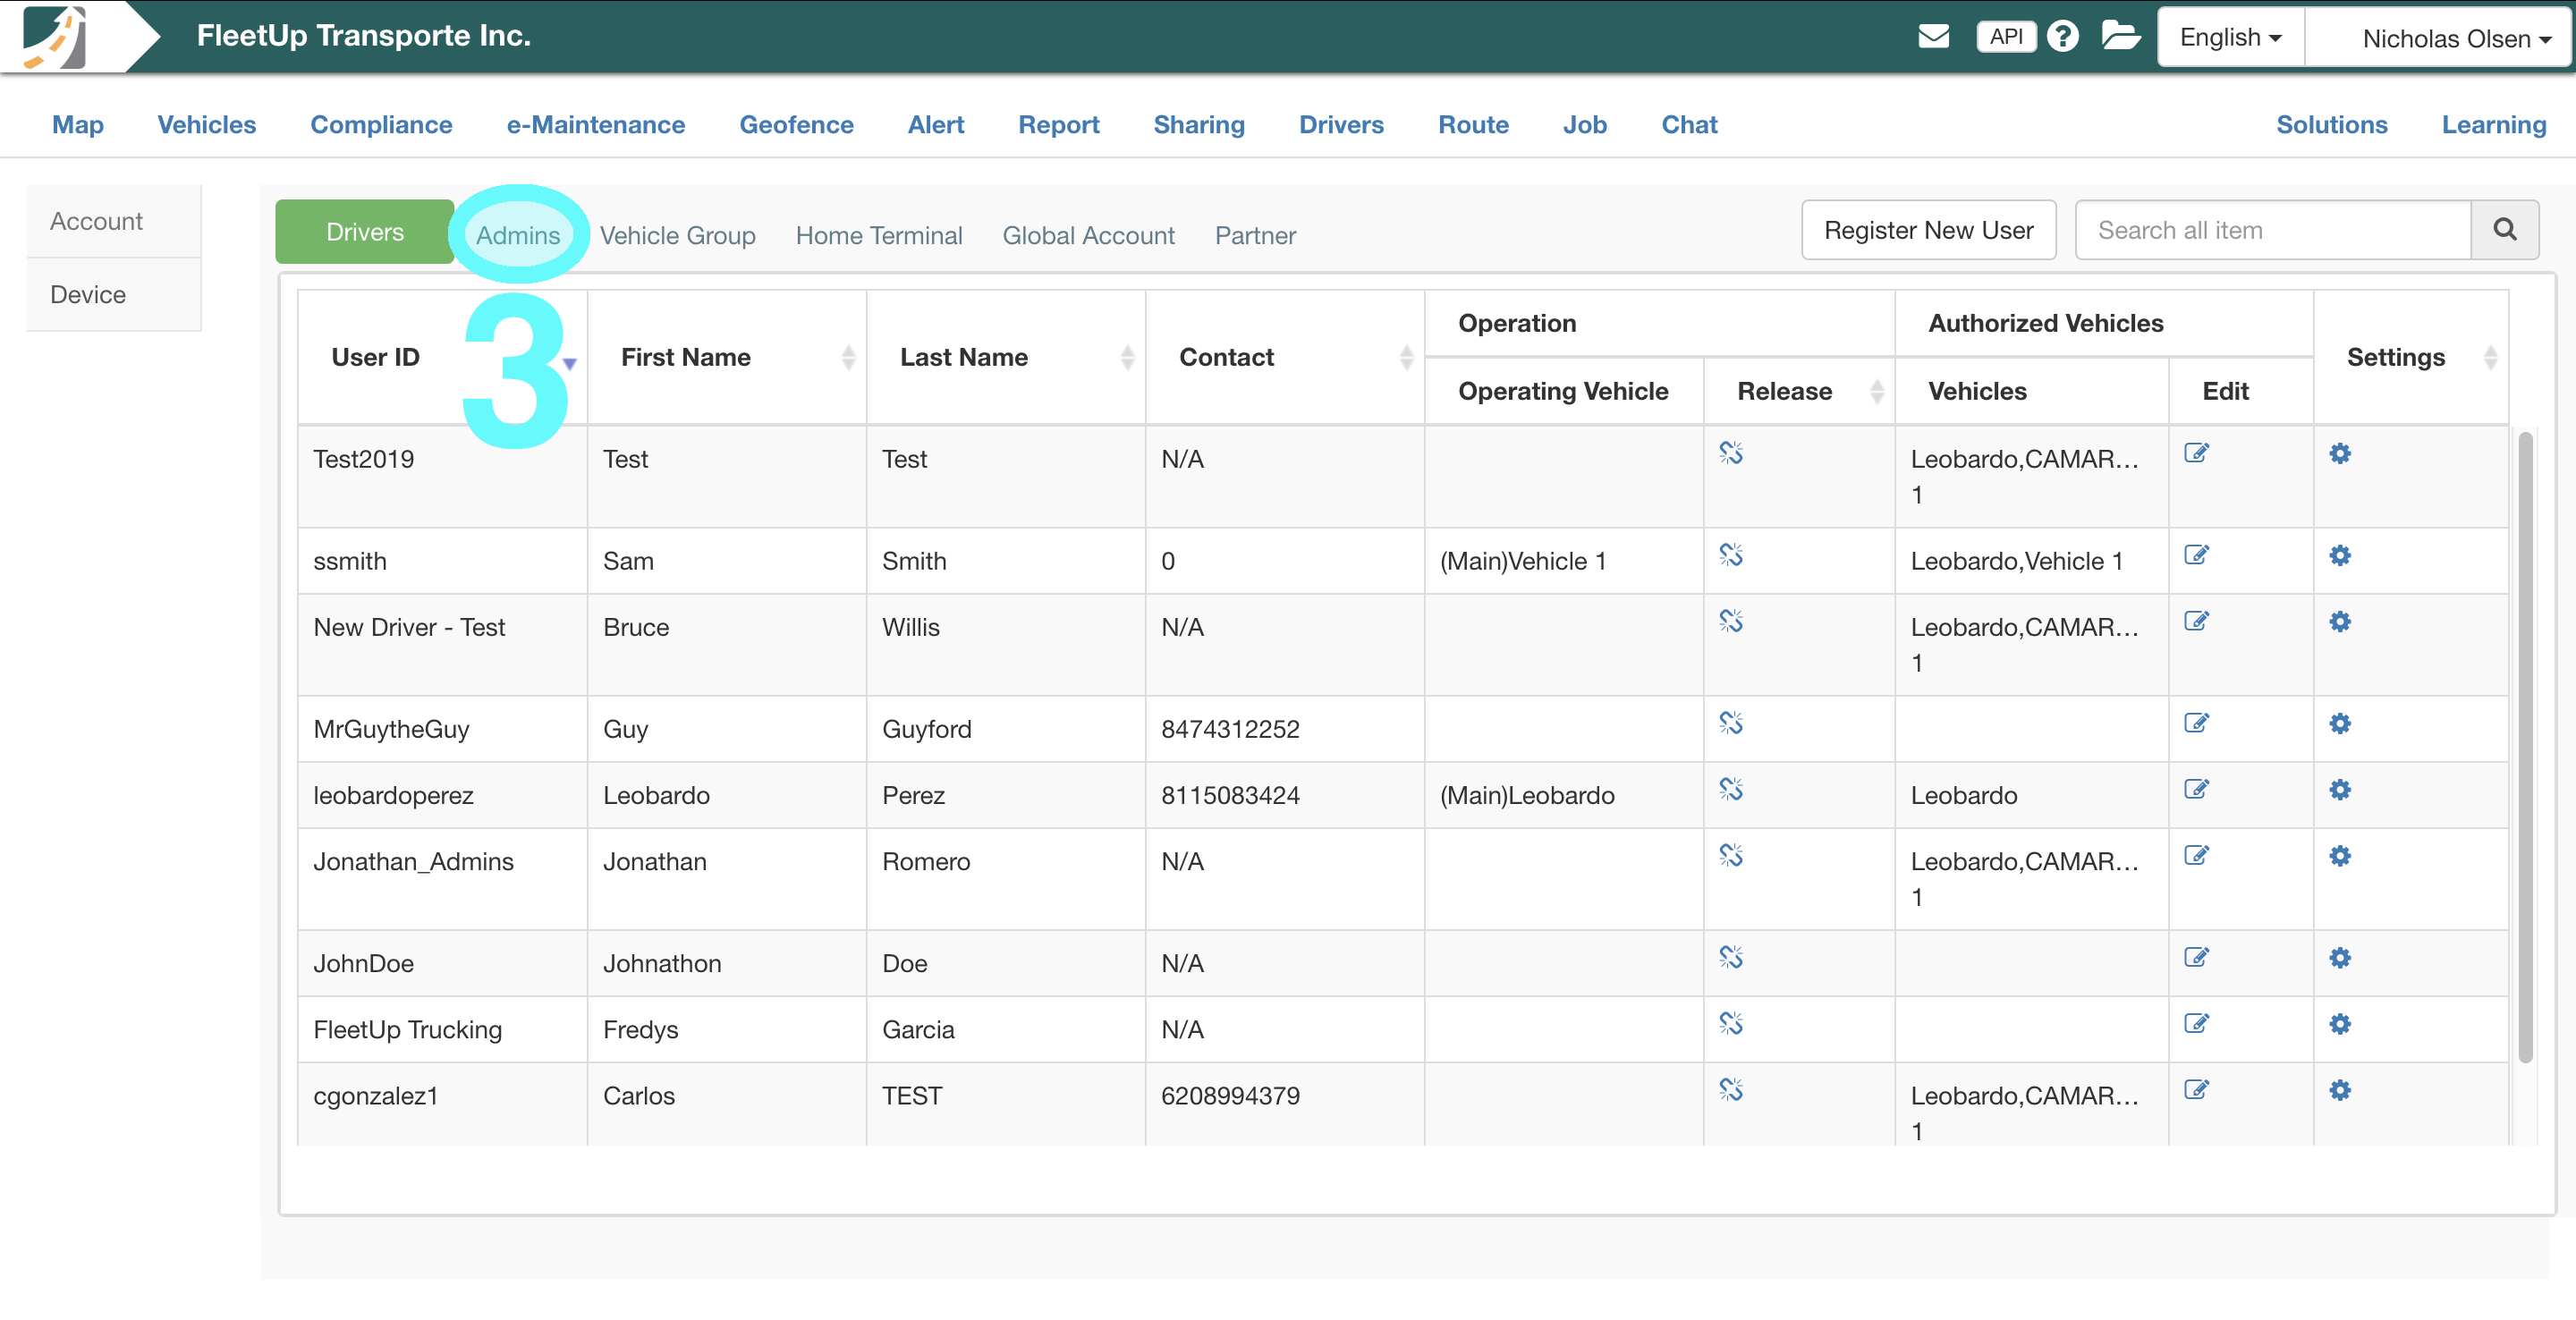Switch to the Vehicle Group tab
This screenshot has width=2576, height=1320.
pyautogui.click(x=677, y=235)
